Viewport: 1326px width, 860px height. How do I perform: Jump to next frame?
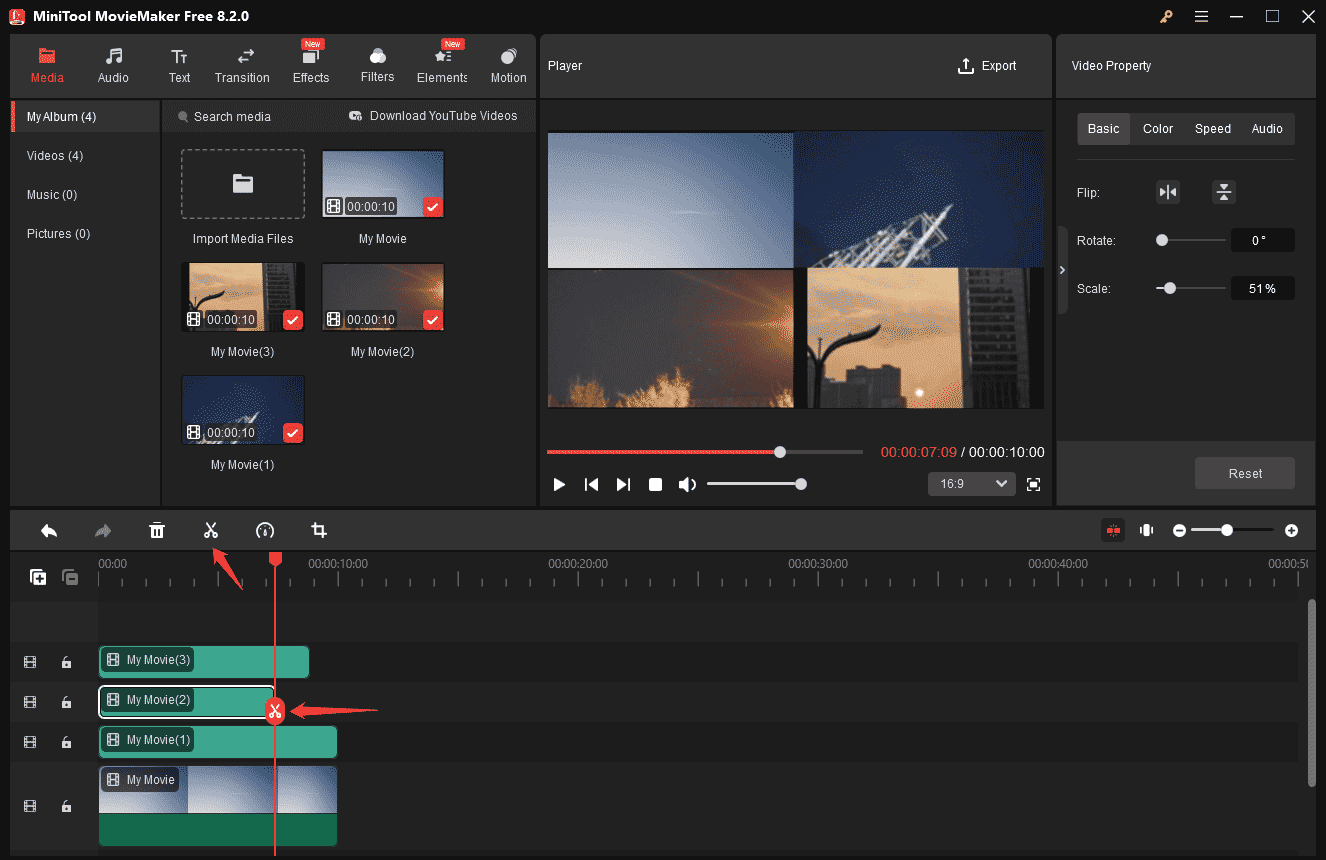pyautogui.click(x=623, y=484)
